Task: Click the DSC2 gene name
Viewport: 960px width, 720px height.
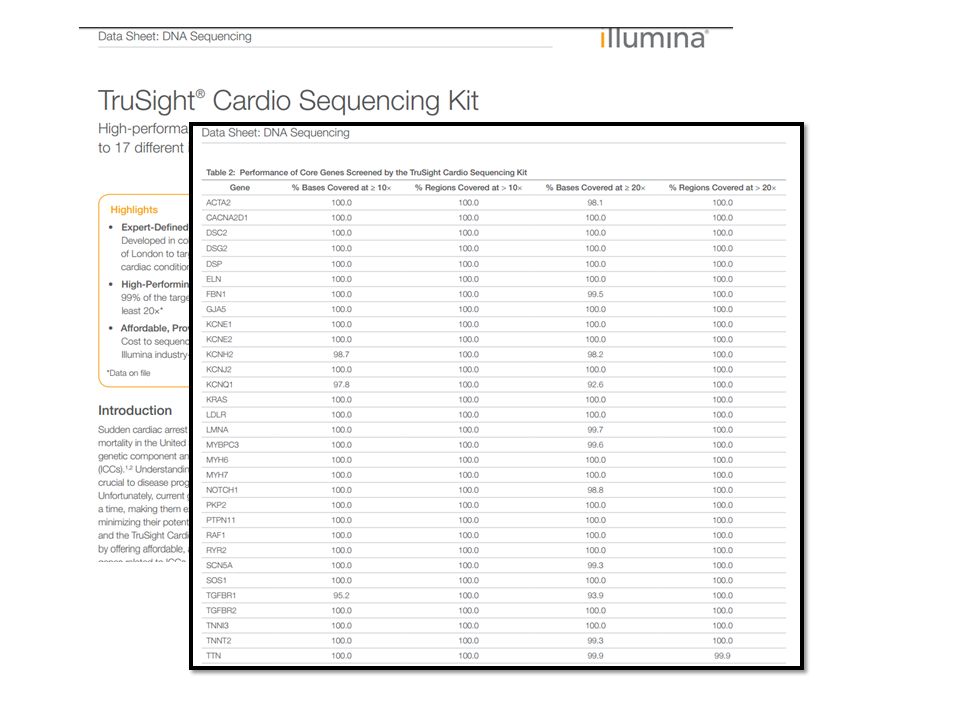Action: (217, 233)
